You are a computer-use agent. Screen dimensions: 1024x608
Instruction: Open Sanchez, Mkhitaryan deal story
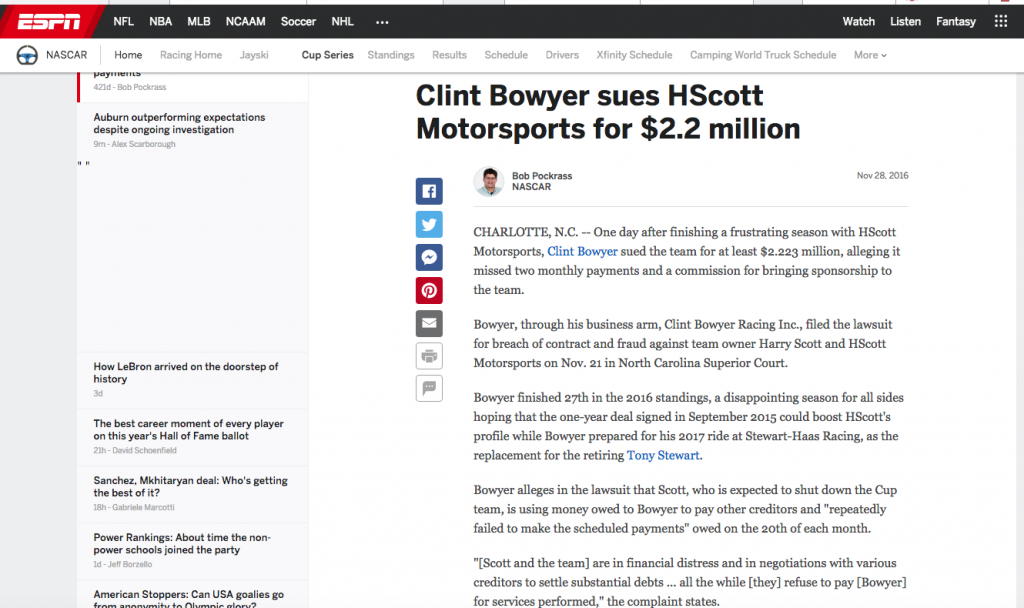(x=190, y=487)
